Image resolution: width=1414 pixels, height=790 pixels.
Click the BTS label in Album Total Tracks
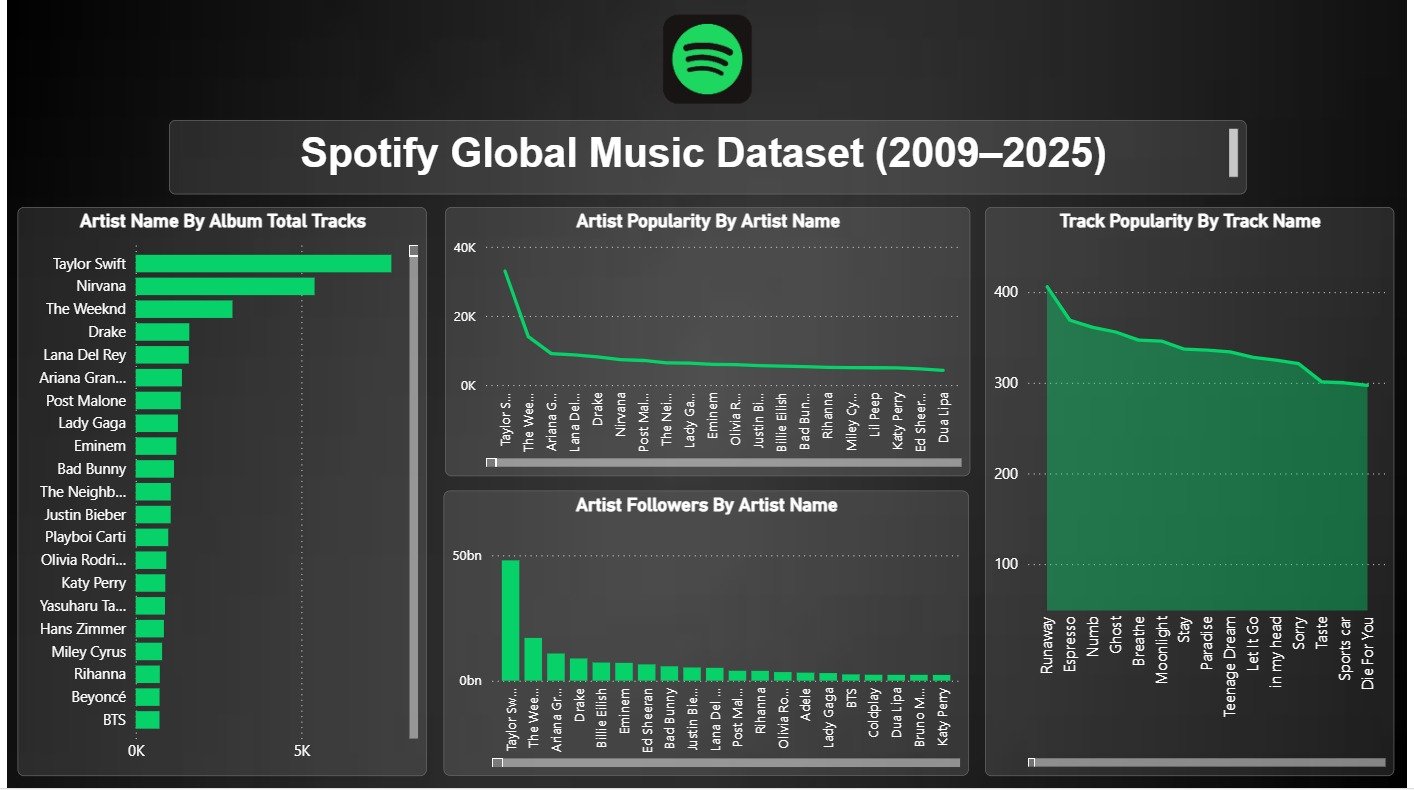(x=114, y=720)
